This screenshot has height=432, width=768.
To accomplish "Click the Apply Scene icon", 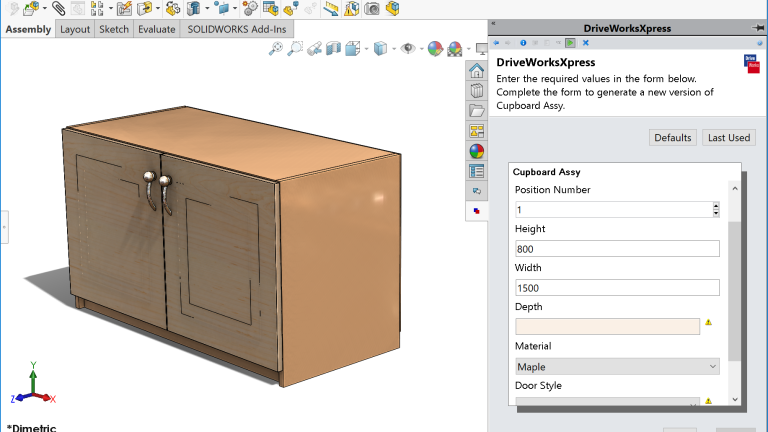I will 455,48.
